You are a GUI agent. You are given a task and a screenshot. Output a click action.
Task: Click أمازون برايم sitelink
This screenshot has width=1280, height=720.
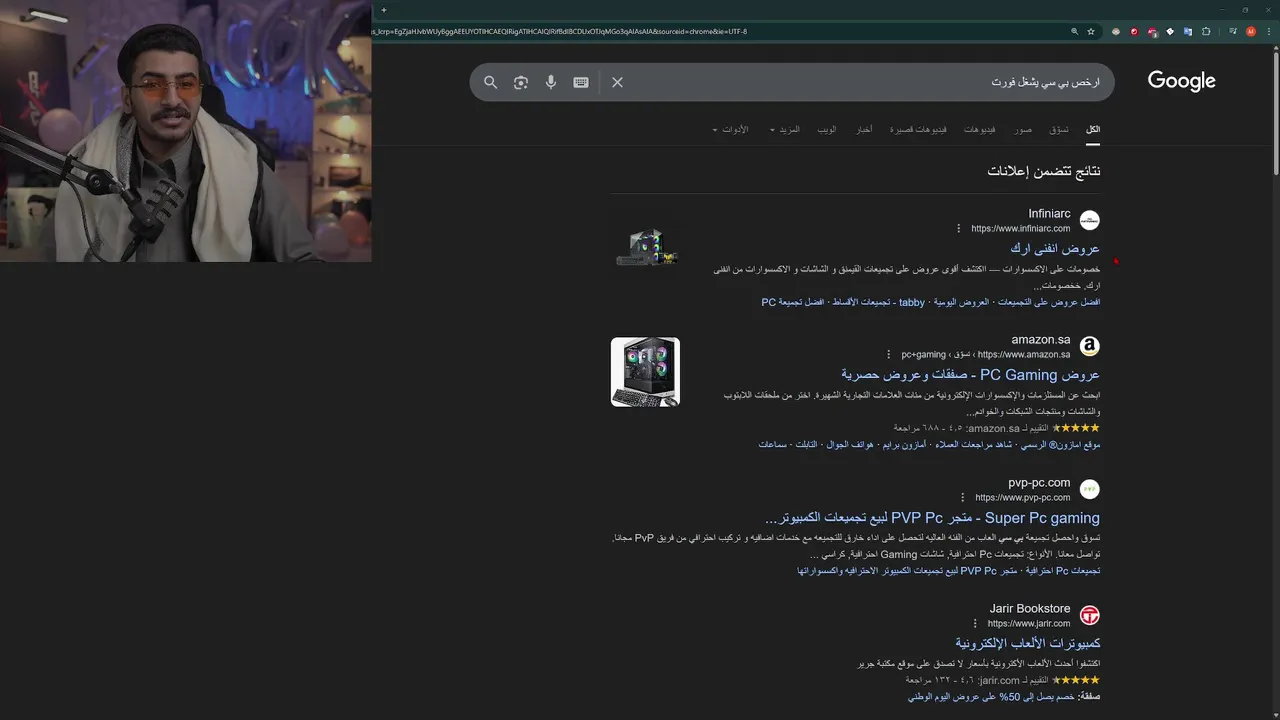[x=904, y=445]
